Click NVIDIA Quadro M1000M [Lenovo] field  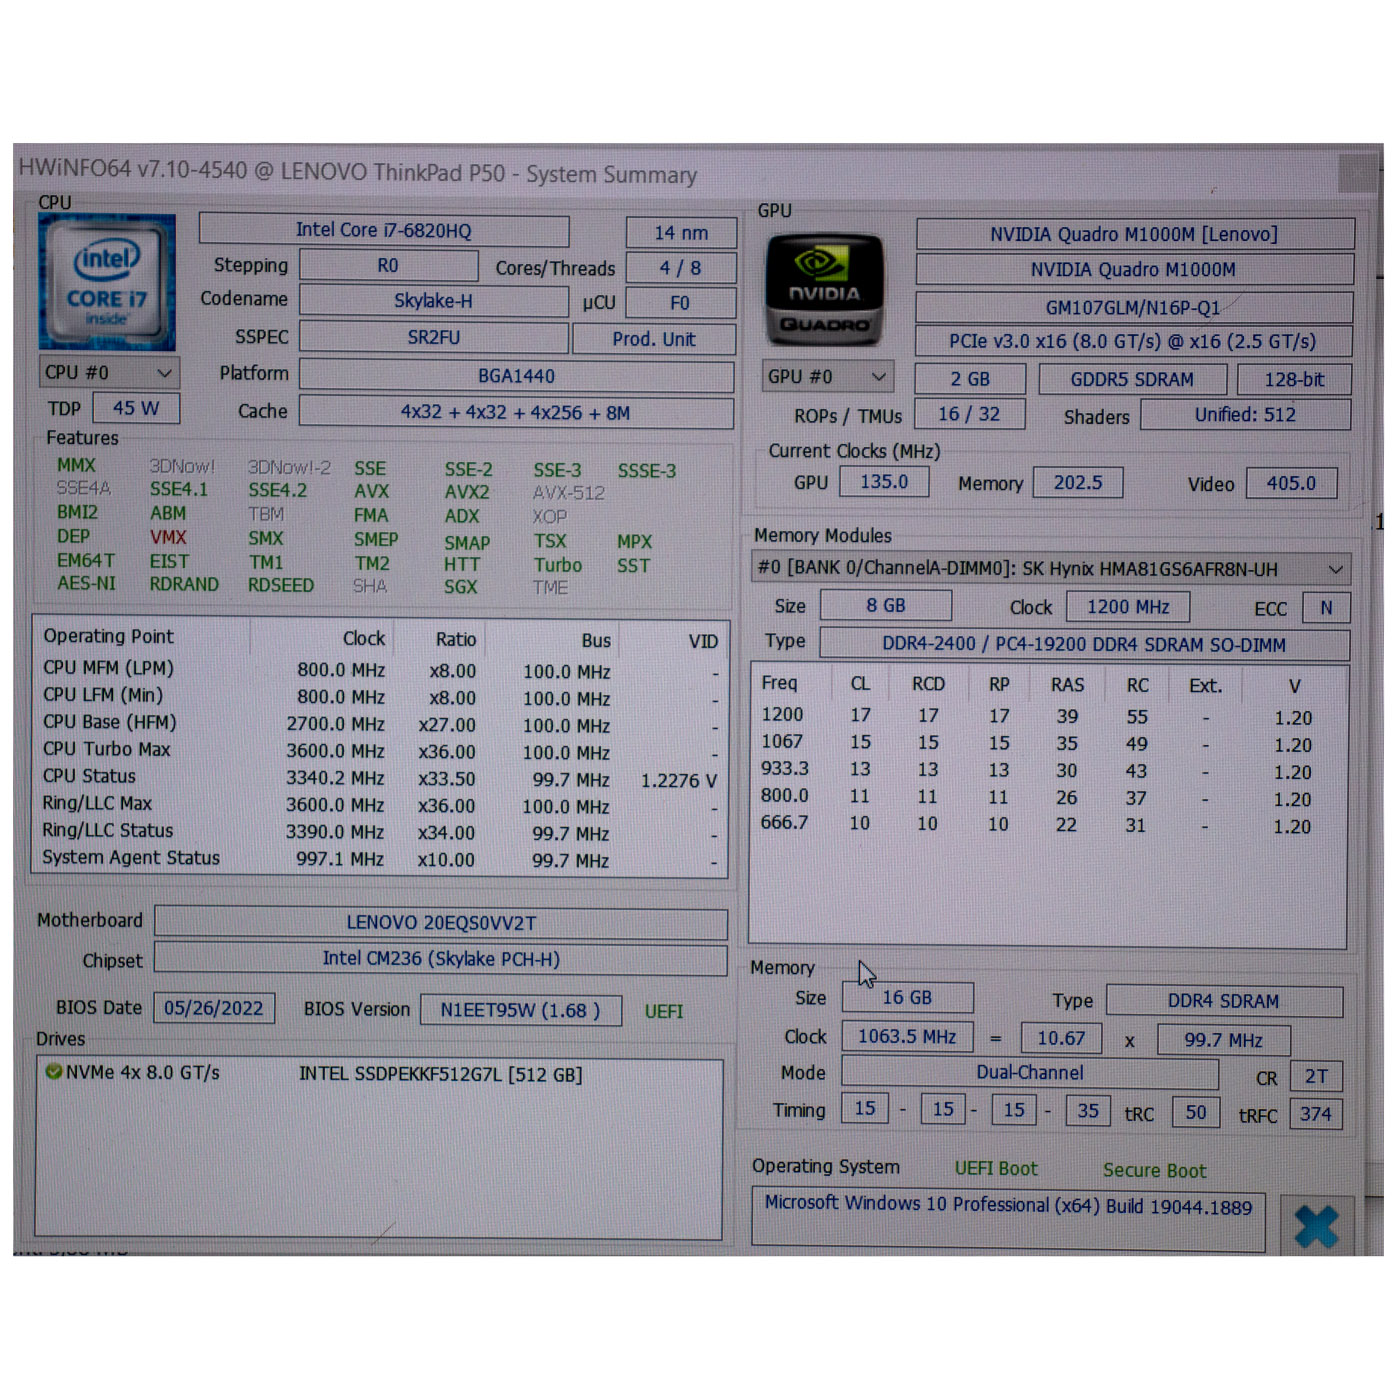(x=1135, y=234)
